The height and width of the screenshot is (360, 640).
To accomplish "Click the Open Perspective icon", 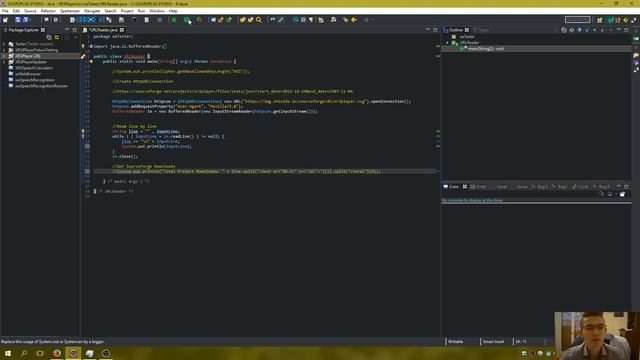I will click(x=600, y=20).
